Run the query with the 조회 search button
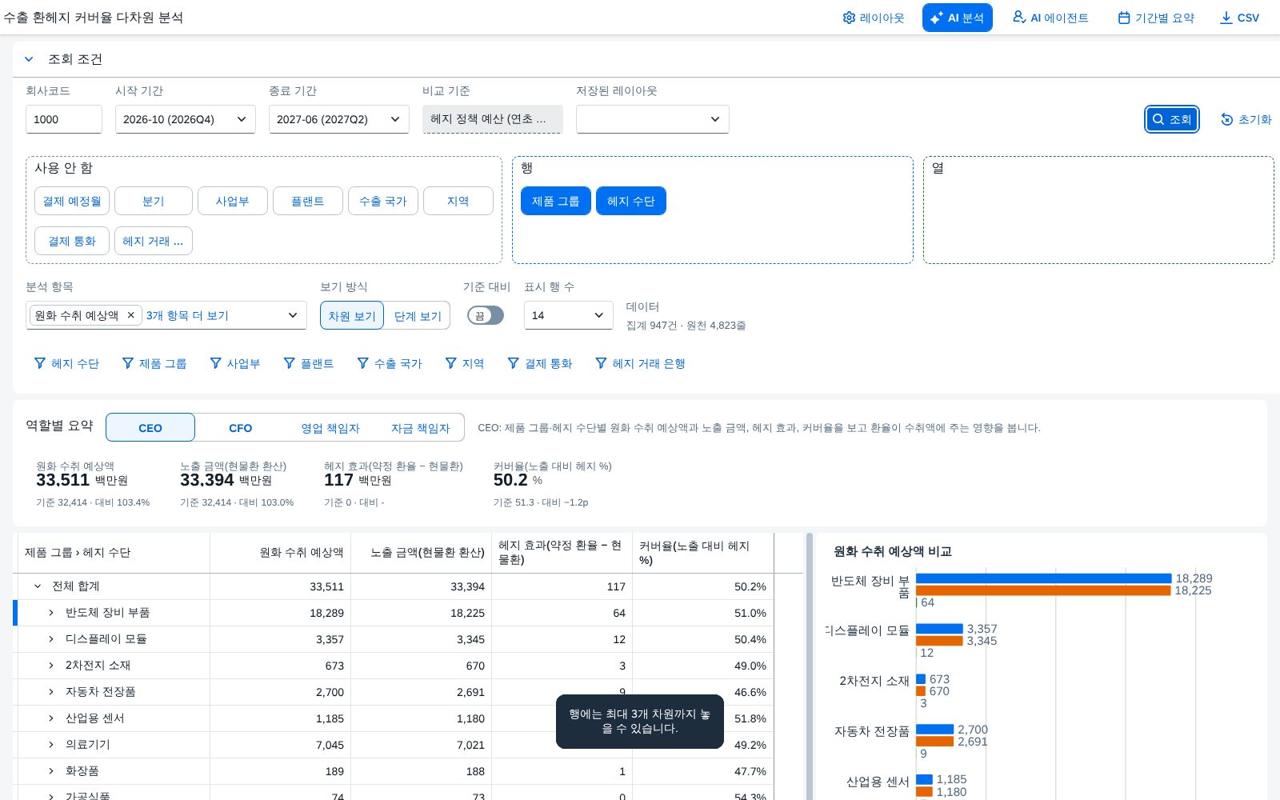 pyautogui.click(x=1172, y=119)
